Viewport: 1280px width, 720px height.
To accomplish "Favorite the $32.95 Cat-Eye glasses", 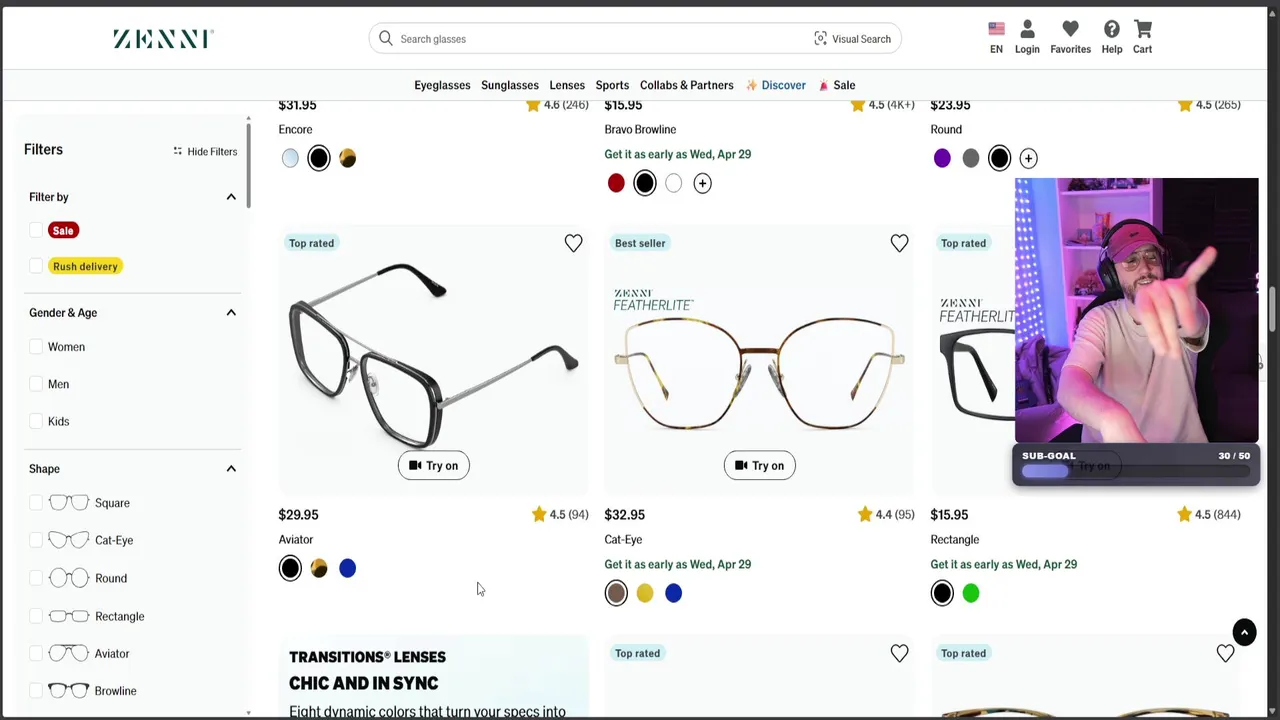I will click(899, 243).
